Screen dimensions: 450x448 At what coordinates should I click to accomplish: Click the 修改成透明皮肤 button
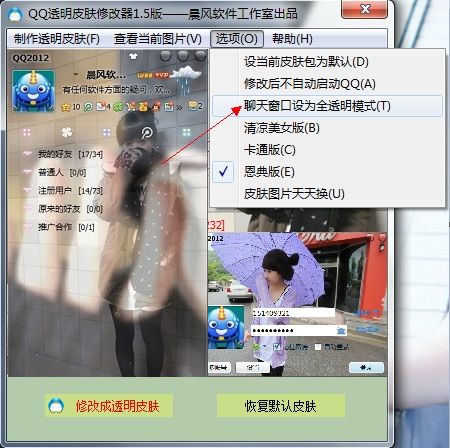(x=109, y=406)
